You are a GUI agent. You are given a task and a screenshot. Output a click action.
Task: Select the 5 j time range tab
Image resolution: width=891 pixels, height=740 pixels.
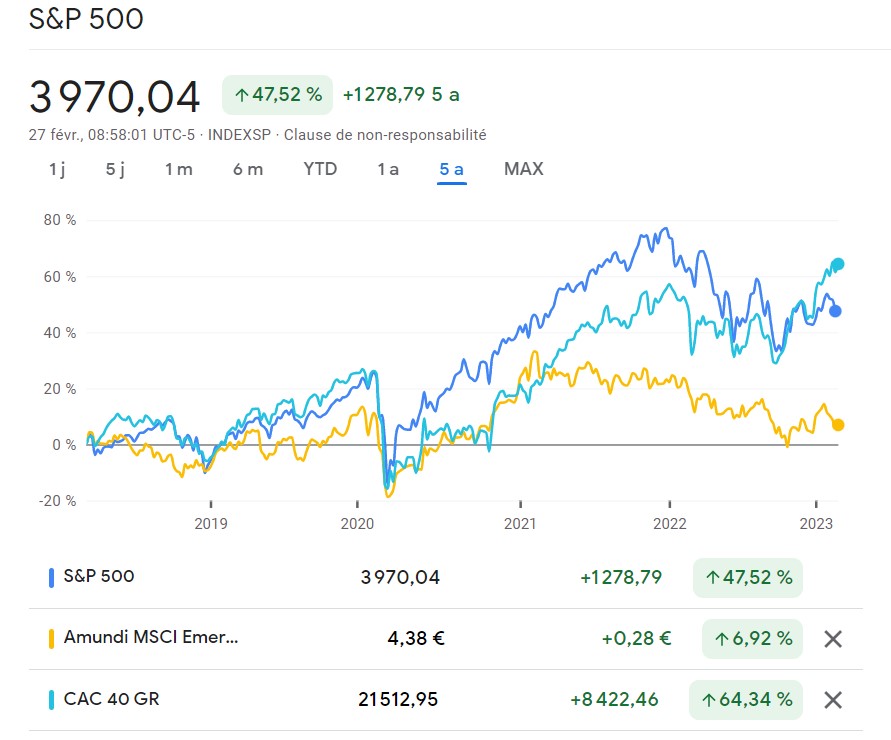click(x=115, y=169)
